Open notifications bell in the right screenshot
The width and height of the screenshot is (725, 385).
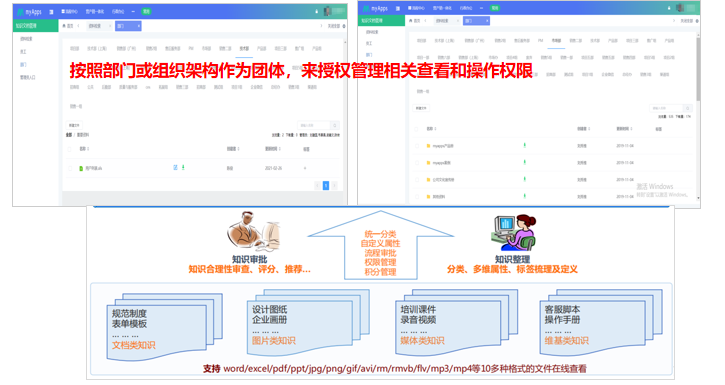pyautogui.click(x=669, y=8)
